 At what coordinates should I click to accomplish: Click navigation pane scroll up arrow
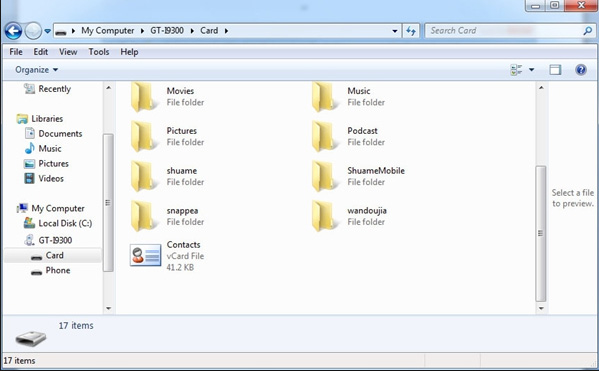(x=108, y=88)
